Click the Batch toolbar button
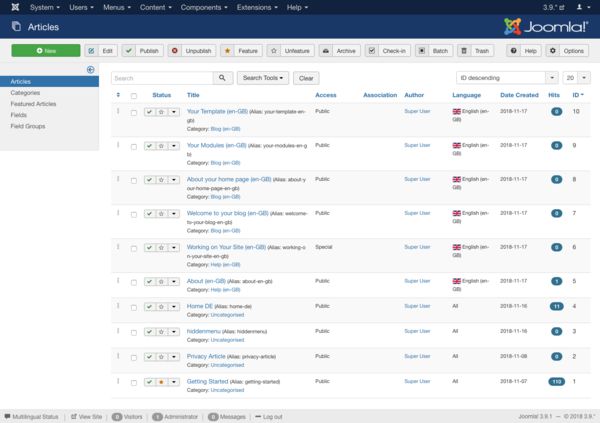 pos(434,51)
